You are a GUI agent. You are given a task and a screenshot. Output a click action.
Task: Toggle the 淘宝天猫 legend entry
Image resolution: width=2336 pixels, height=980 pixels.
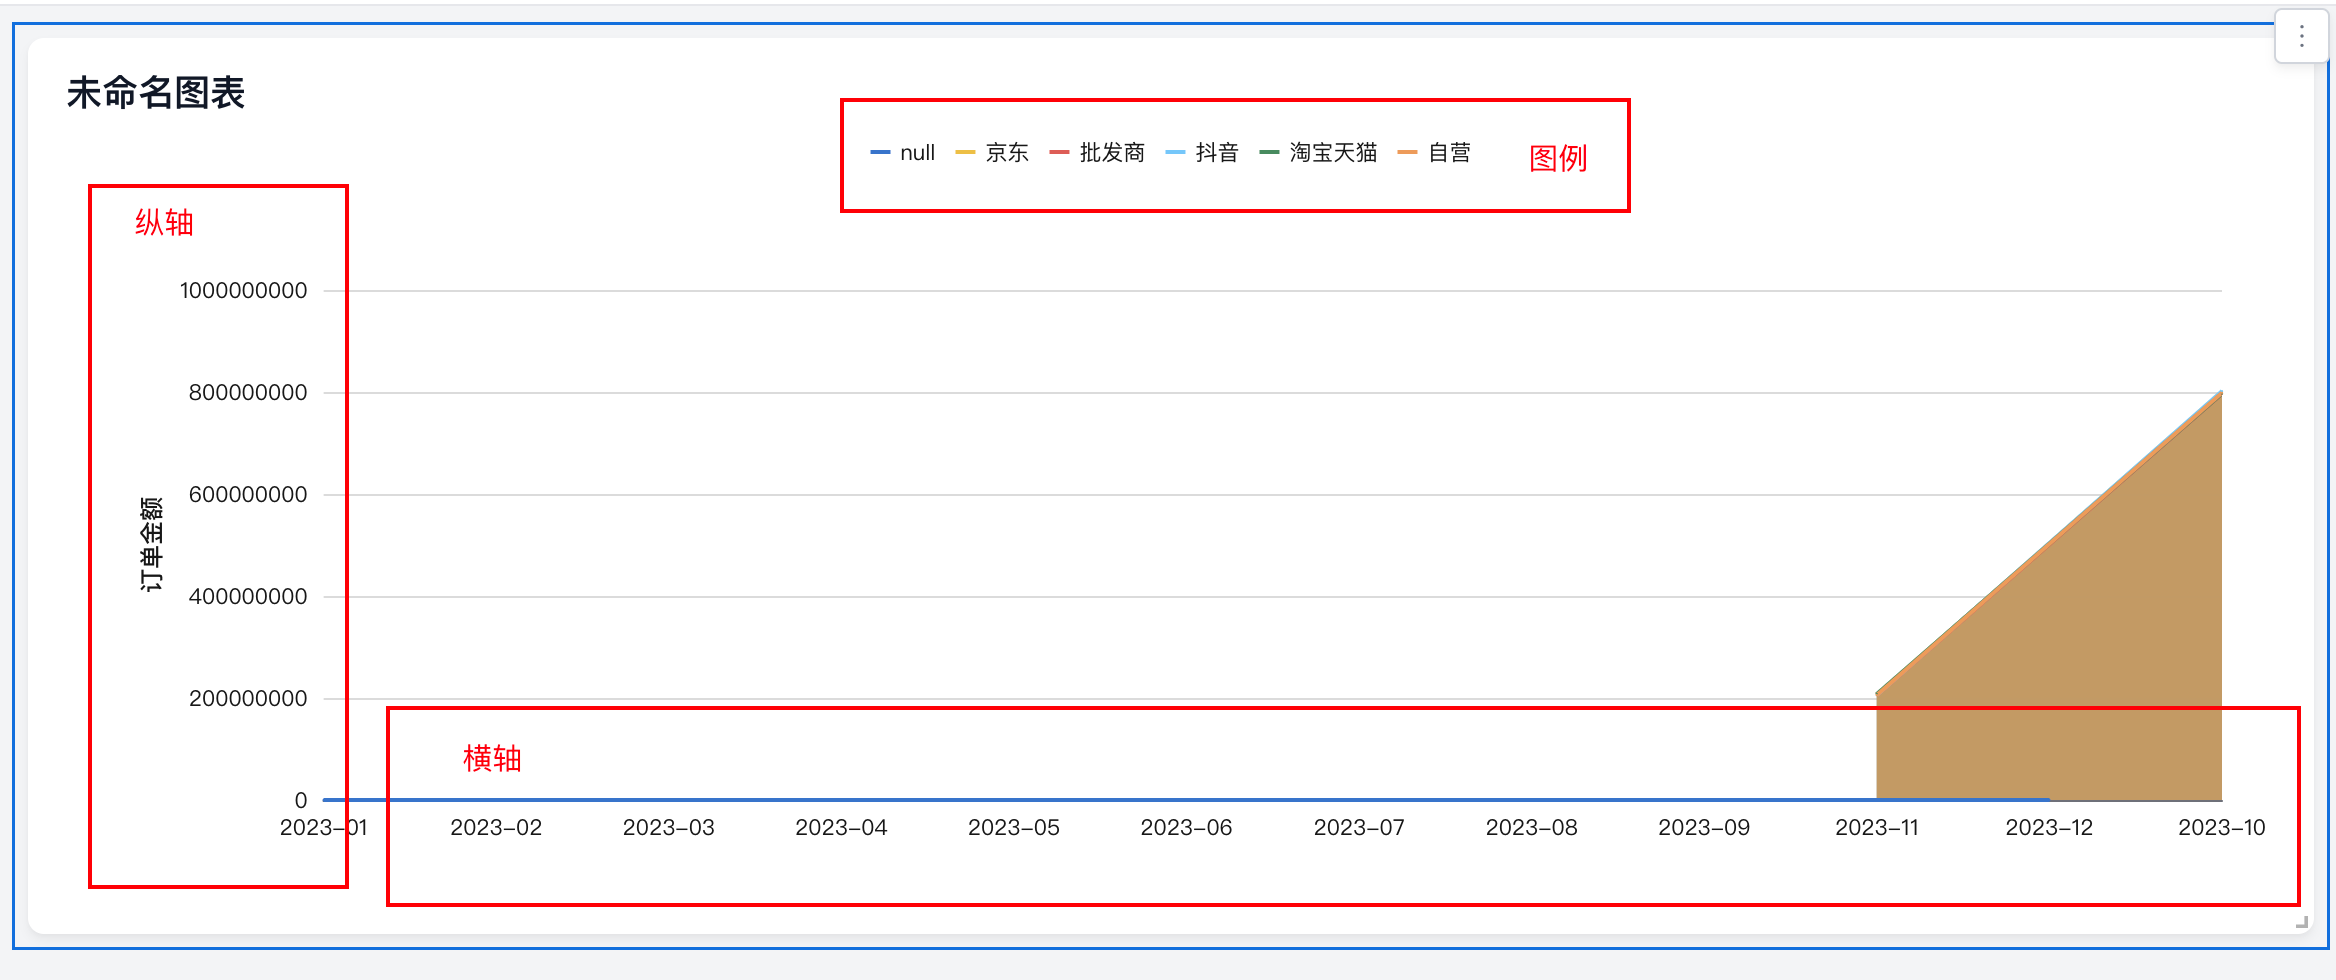(1318, 153)
